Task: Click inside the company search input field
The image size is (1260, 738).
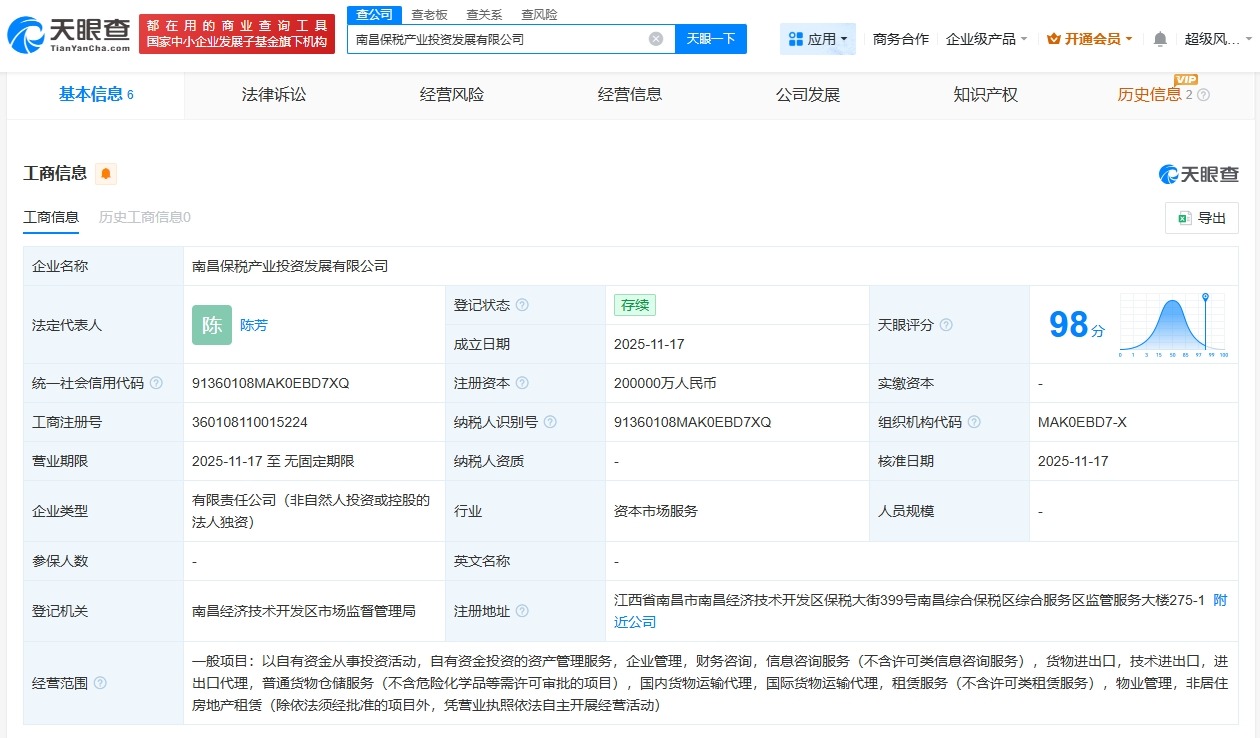Action: (500, 38)
